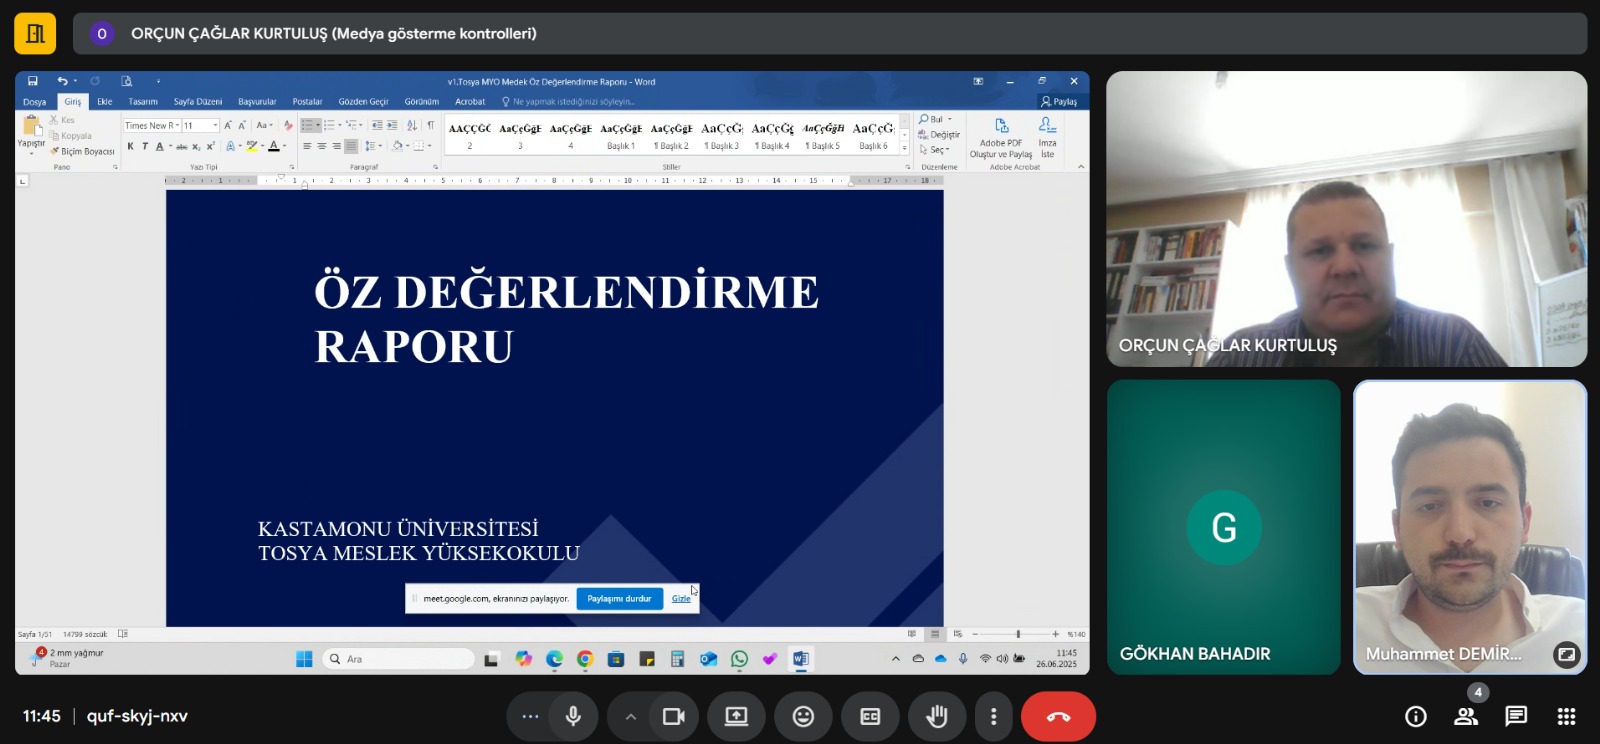This screenshot has height=744, width=1600.
Task: Apply the Başlık 3 style
Action: pyautogui.click(x=721, y=136)
